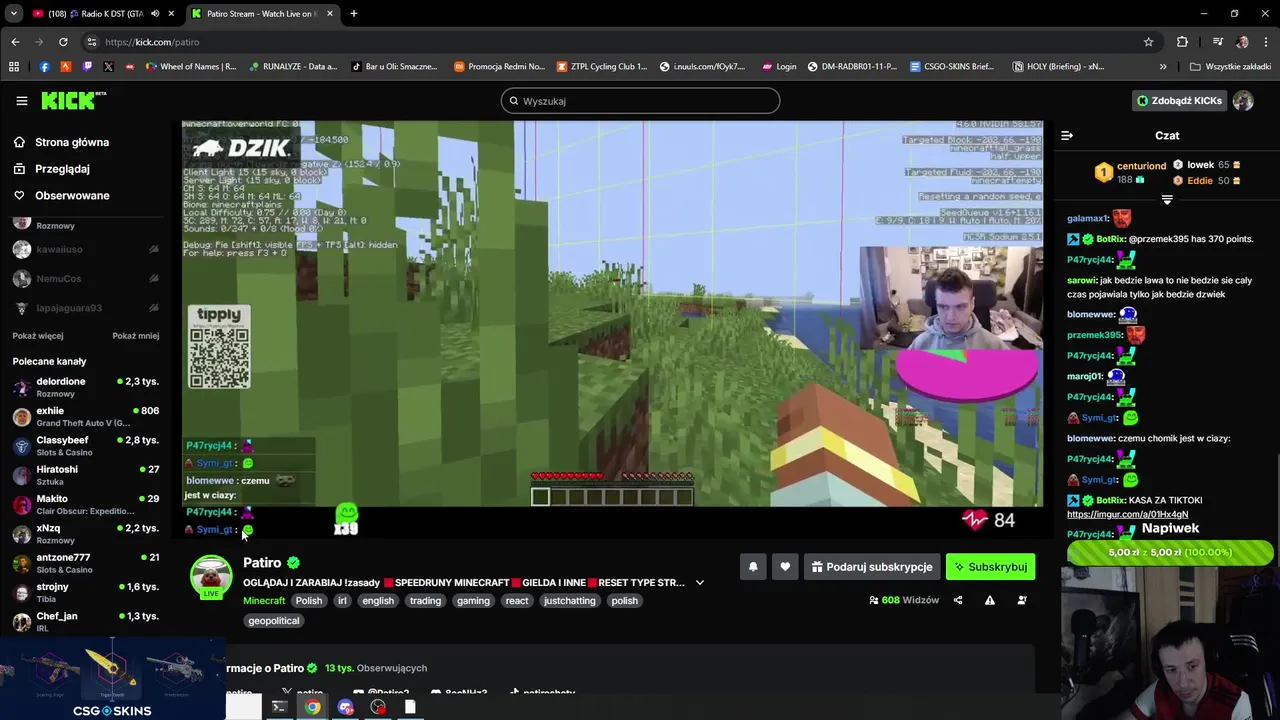Open the media control icon in Chrome
Image resolution: width=1280 pixels, height=720 pixels.
[x=1217, y=42]
